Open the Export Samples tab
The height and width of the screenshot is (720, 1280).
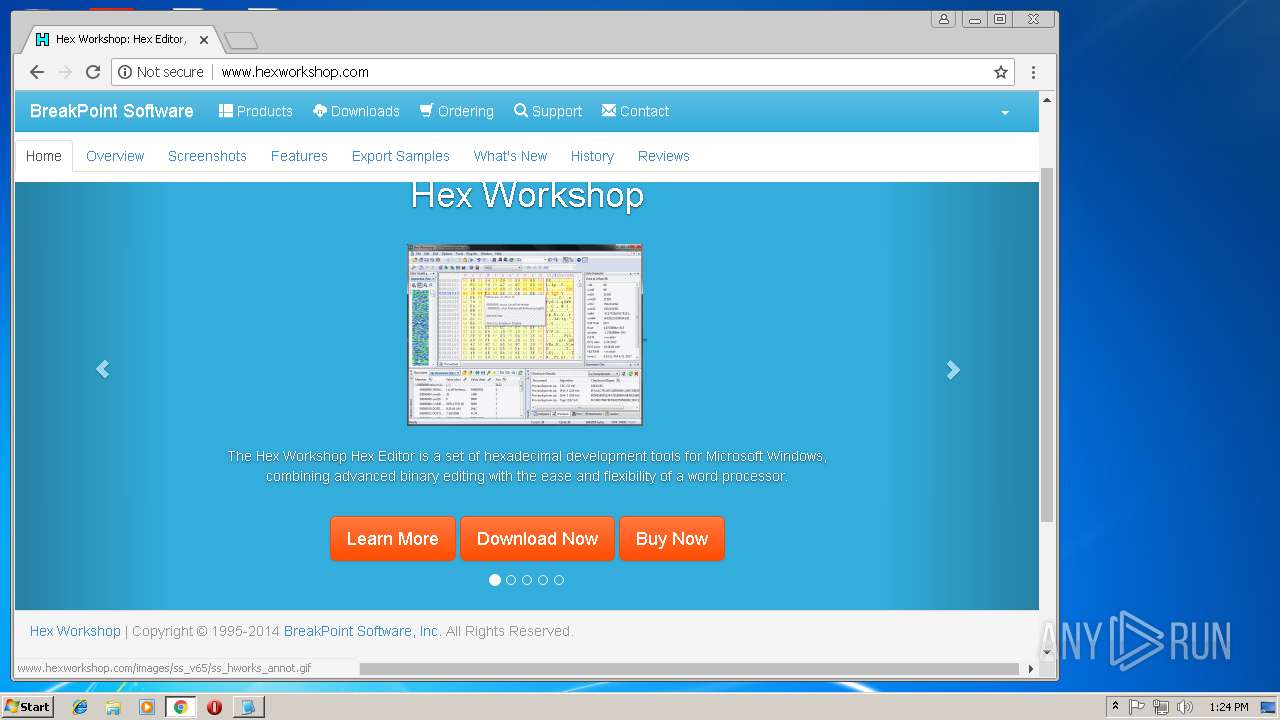coord(400,156)
